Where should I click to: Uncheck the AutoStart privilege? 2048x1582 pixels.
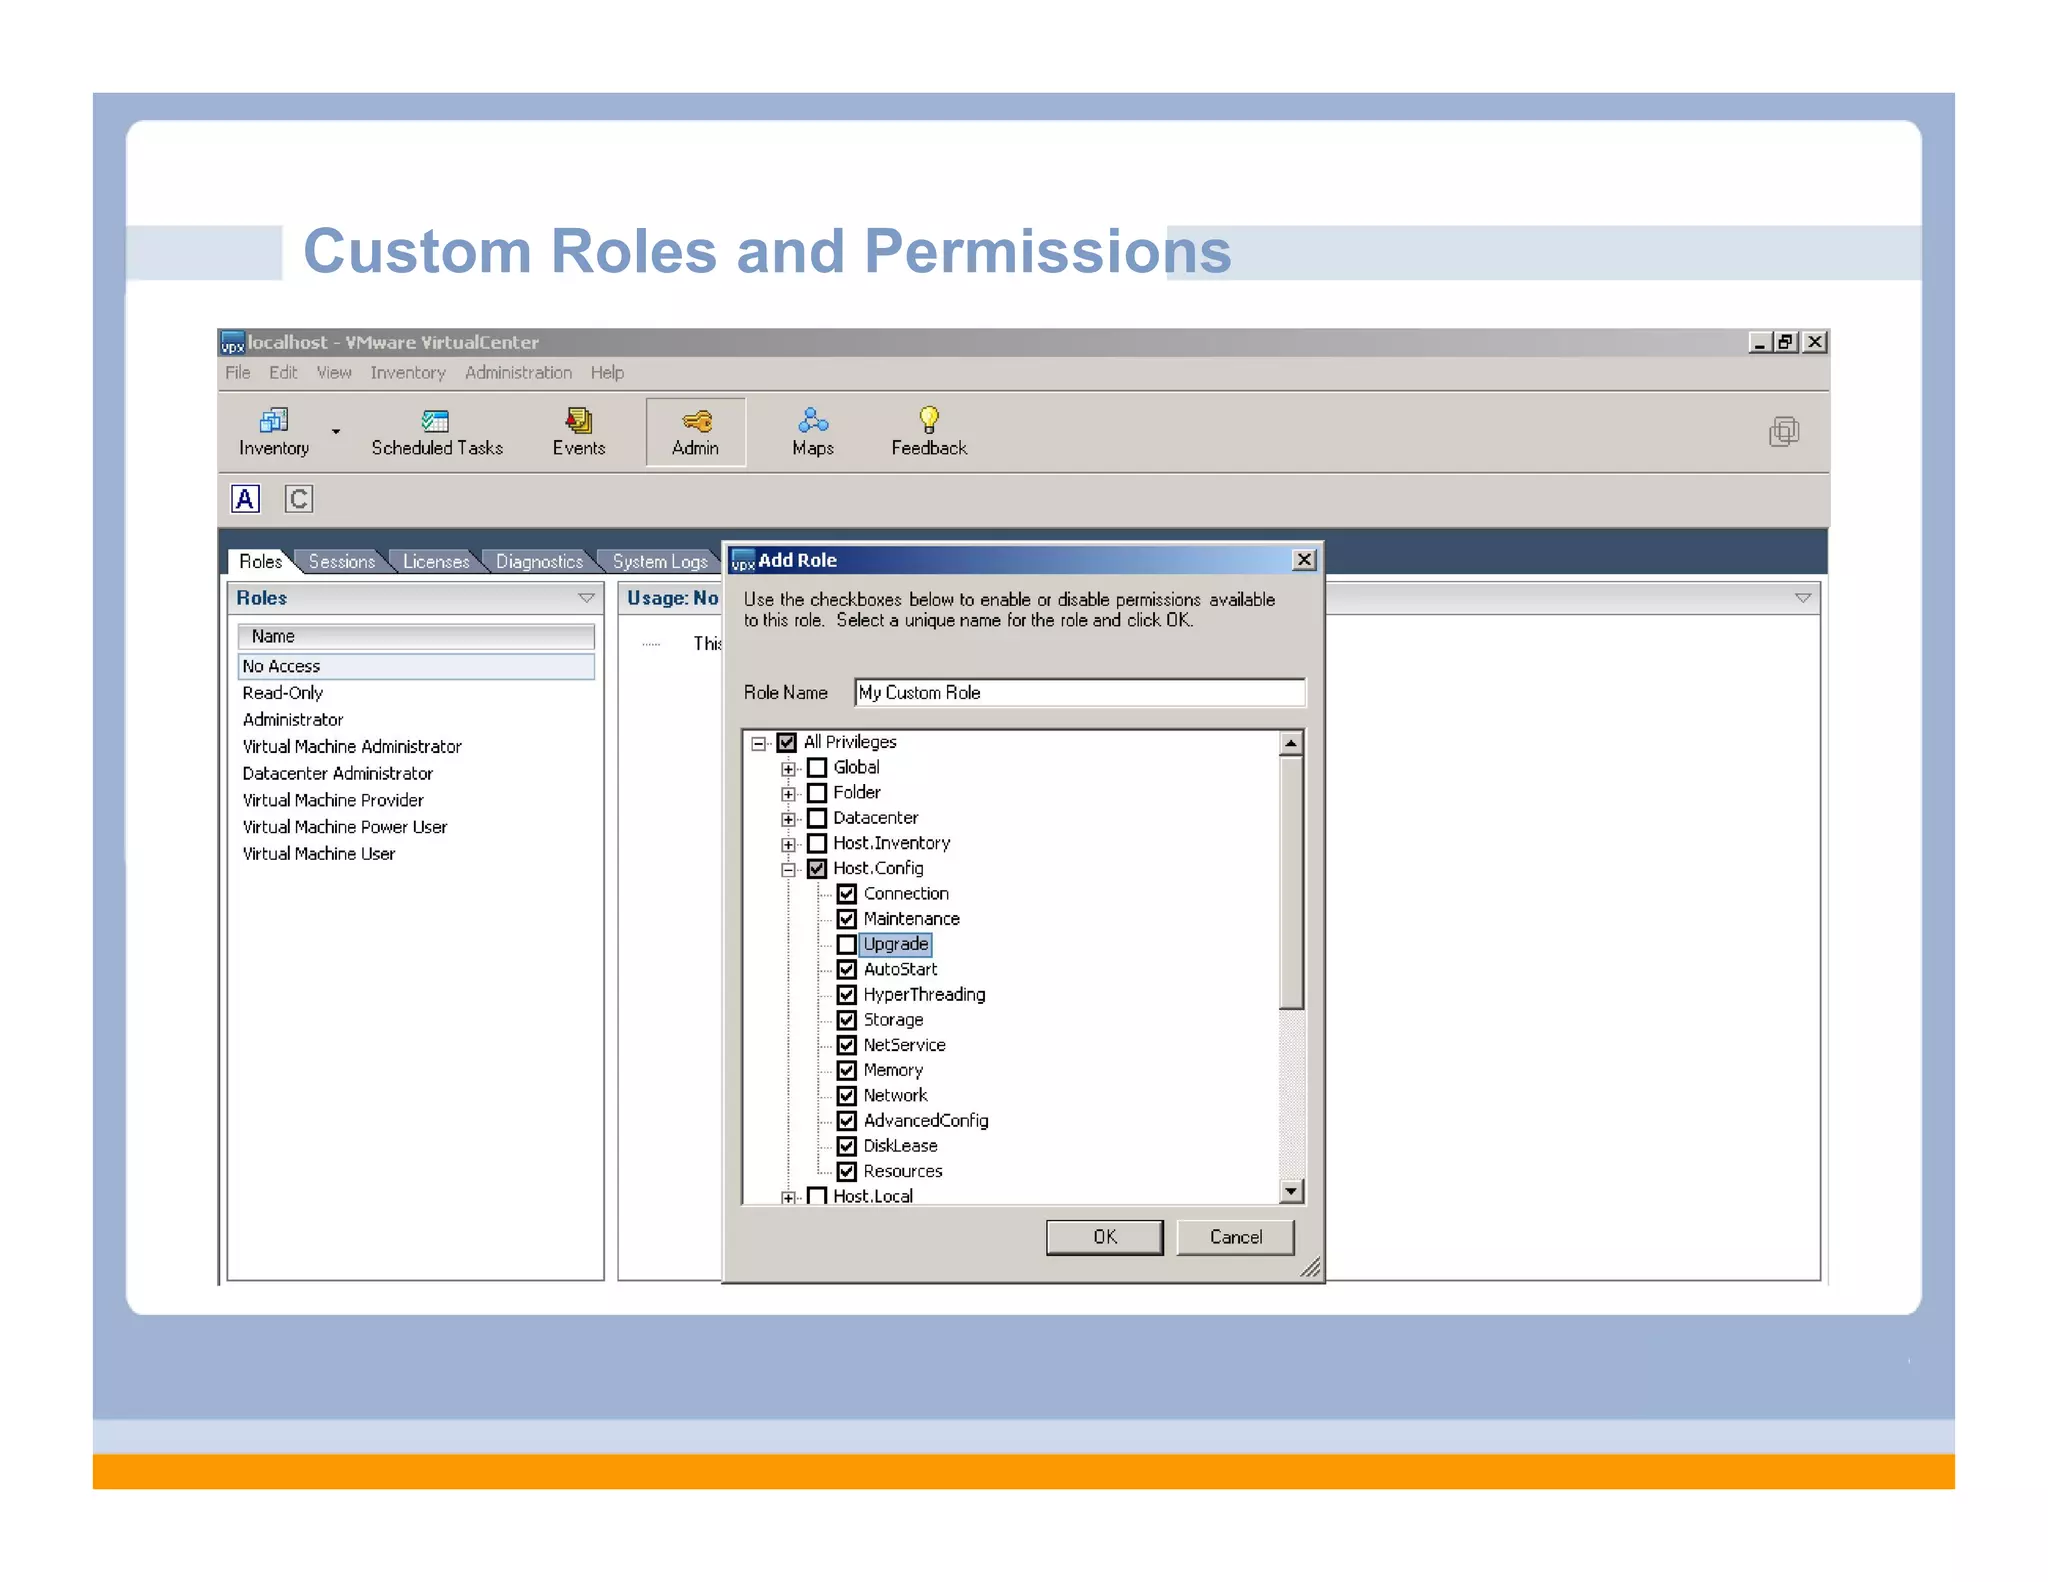tap(847, 969)
